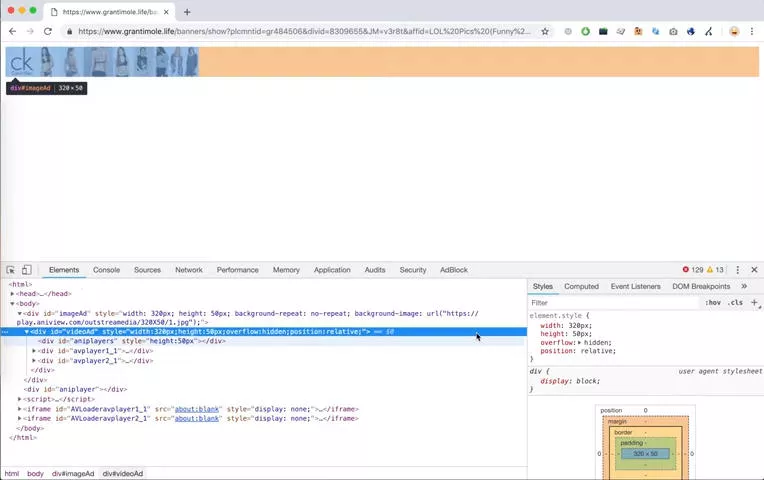
Task: Collapse the div videoAd node
Action: click(27, 331)
